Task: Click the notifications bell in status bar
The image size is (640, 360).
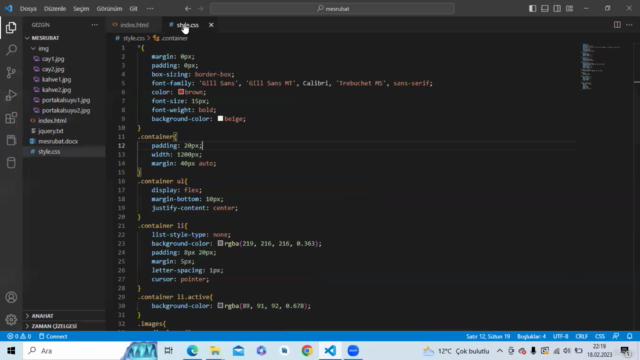Action: coord(629,336)
